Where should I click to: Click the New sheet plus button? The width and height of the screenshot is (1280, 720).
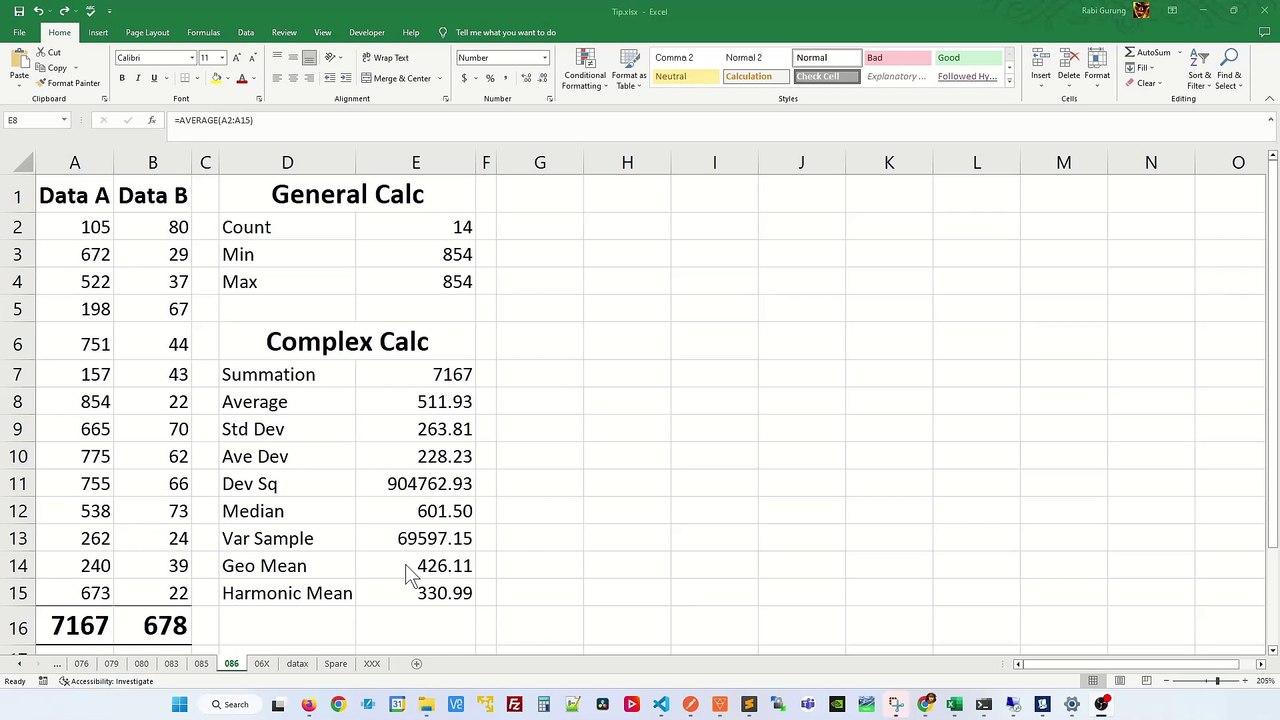click(417, 664)
